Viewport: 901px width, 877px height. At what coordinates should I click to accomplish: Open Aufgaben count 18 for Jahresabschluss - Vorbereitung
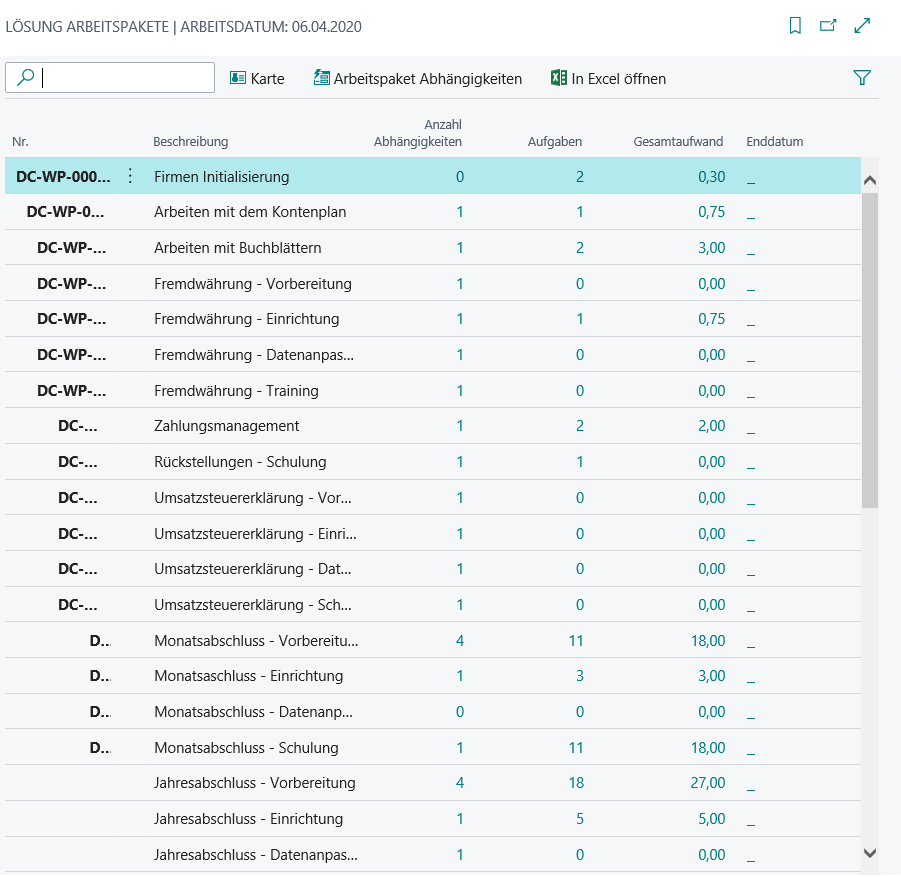pos(576,783)
